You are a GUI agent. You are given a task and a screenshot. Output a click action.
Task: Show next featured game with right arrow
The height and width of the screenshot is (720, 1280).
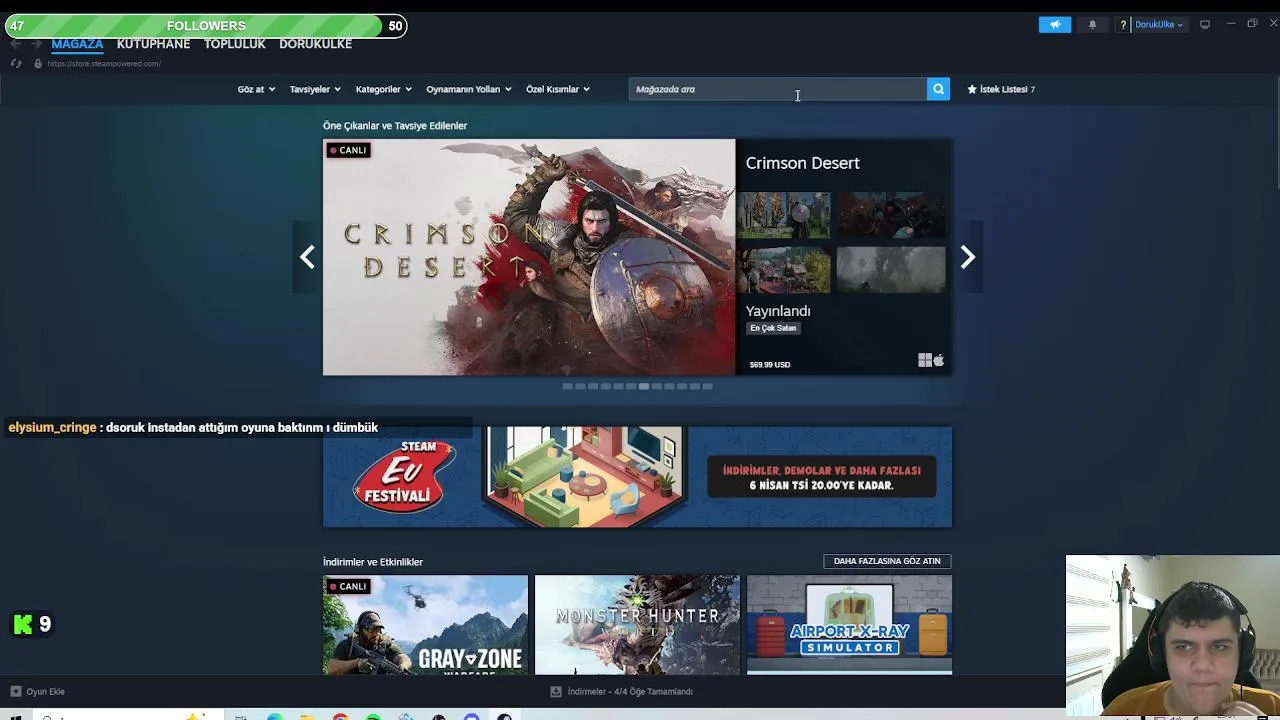[x=967, y=257]
